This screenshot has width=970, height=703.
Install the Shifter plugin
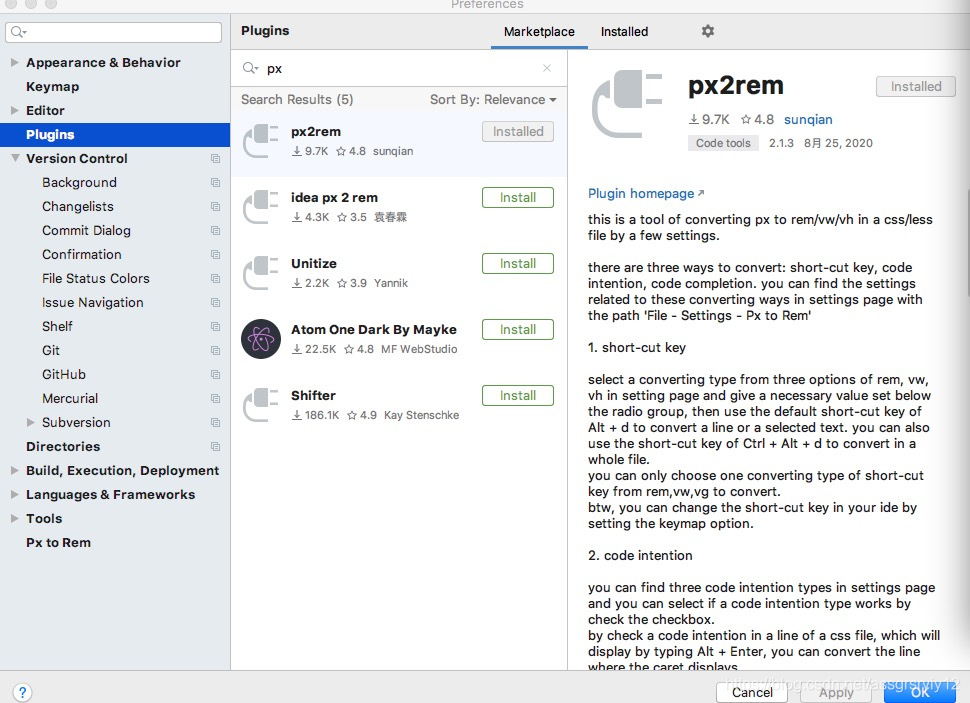tap(518, 395)
